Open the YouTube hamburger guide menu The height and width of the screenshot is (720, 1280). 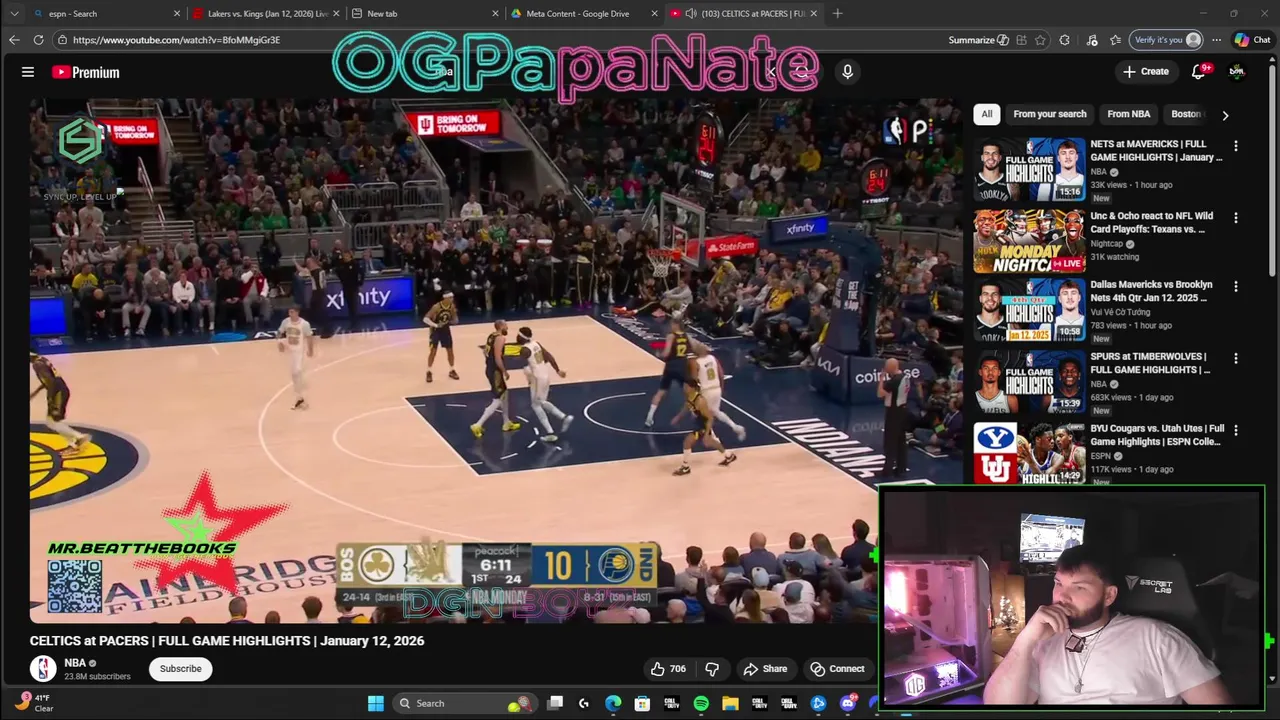click(x=28, y=72)
